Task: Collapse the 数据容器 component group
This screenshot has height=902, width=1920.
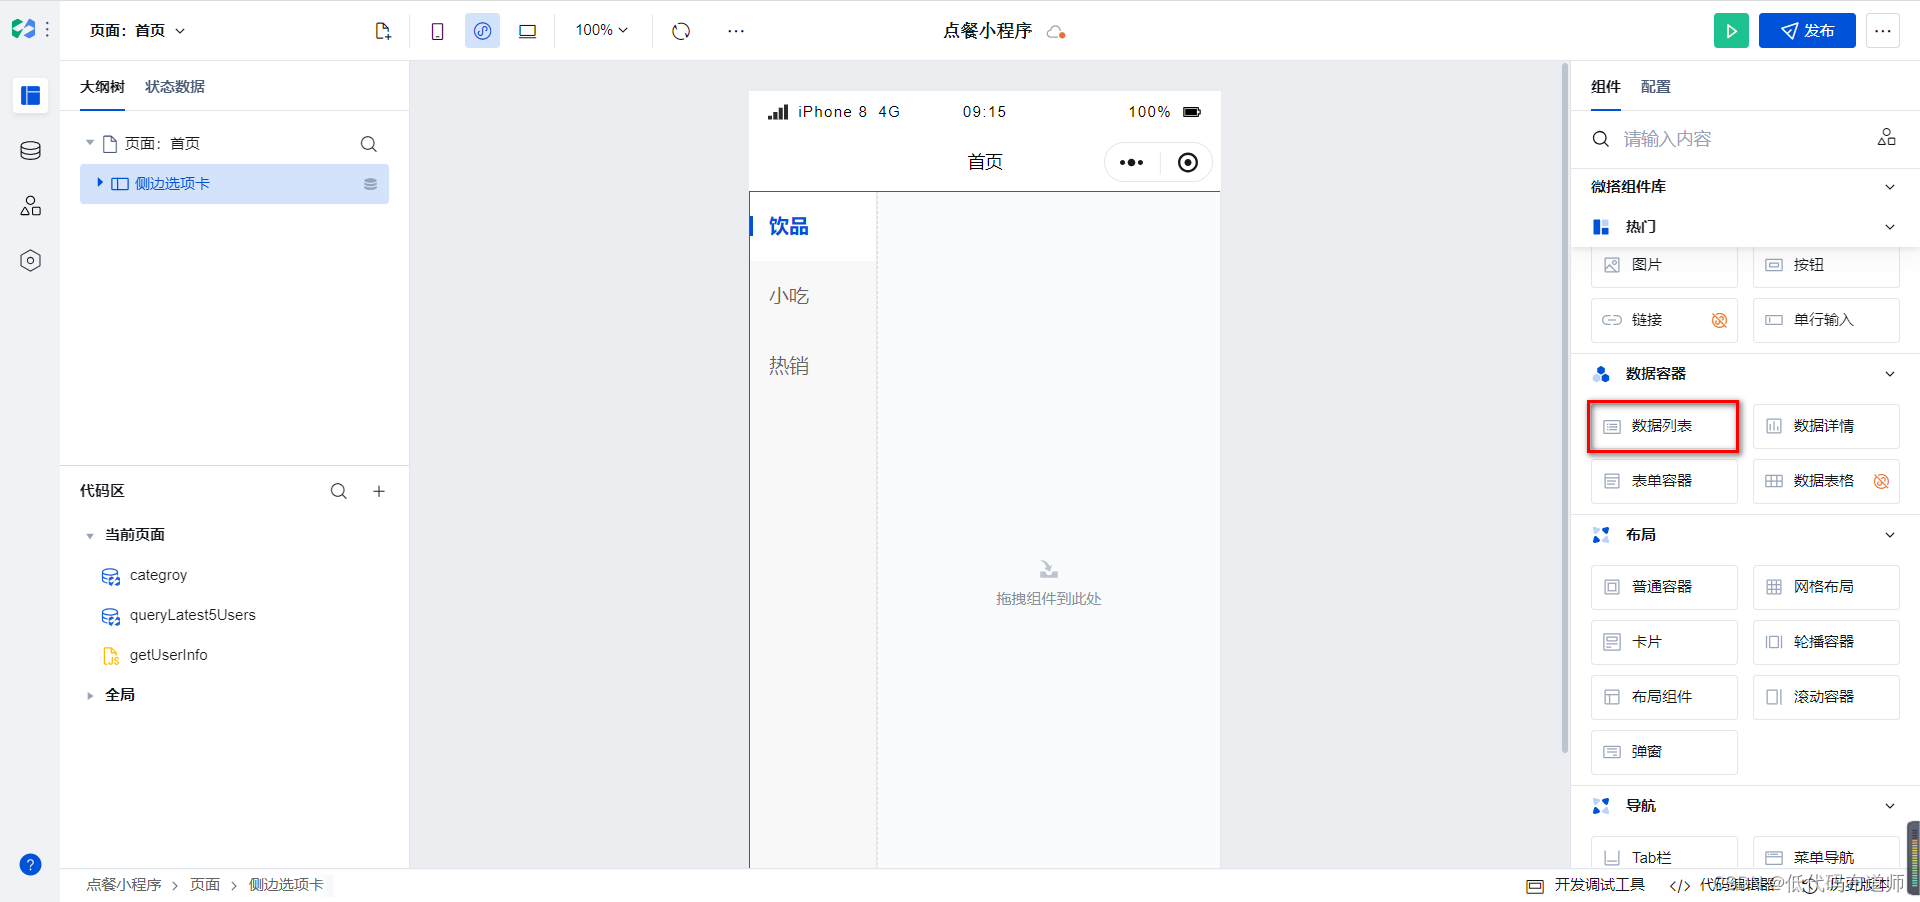Action: coord(1890,374)
